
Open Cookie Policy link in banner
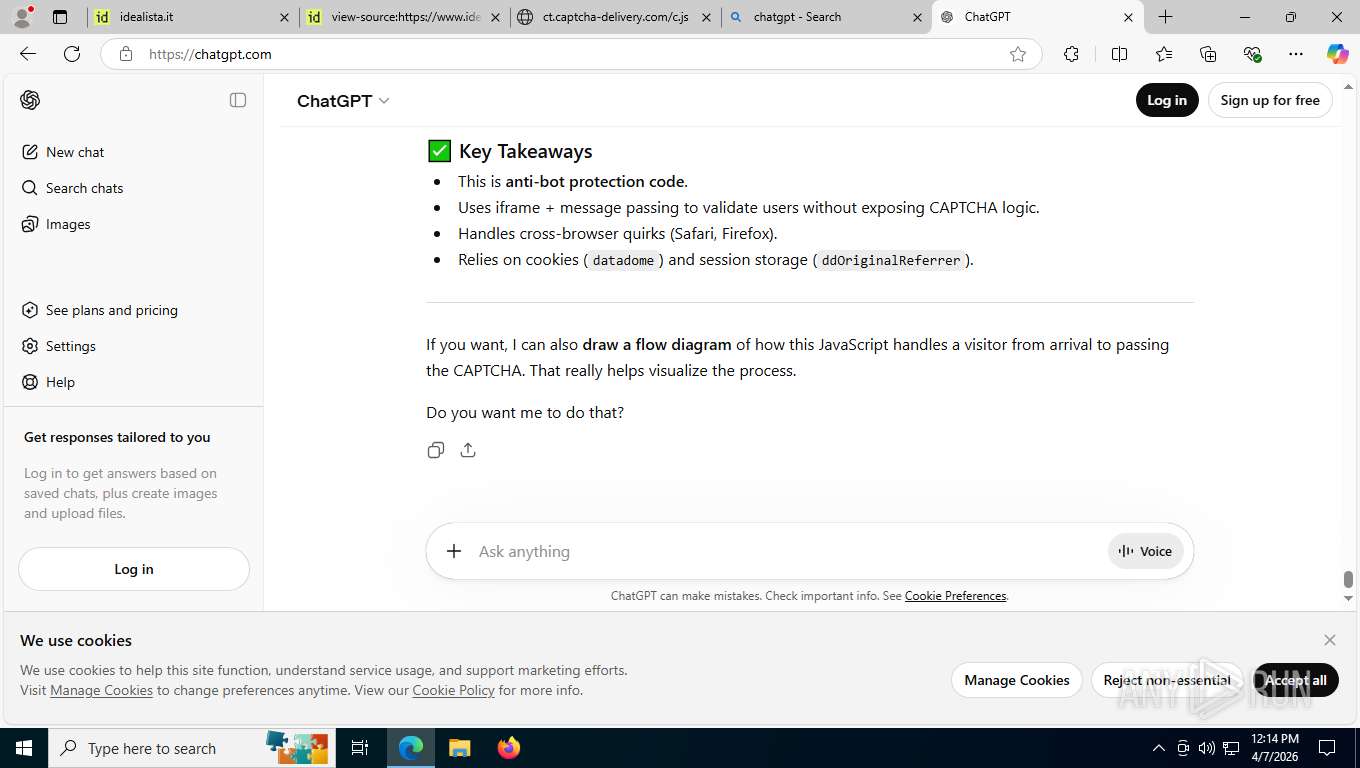coord(453,690)
